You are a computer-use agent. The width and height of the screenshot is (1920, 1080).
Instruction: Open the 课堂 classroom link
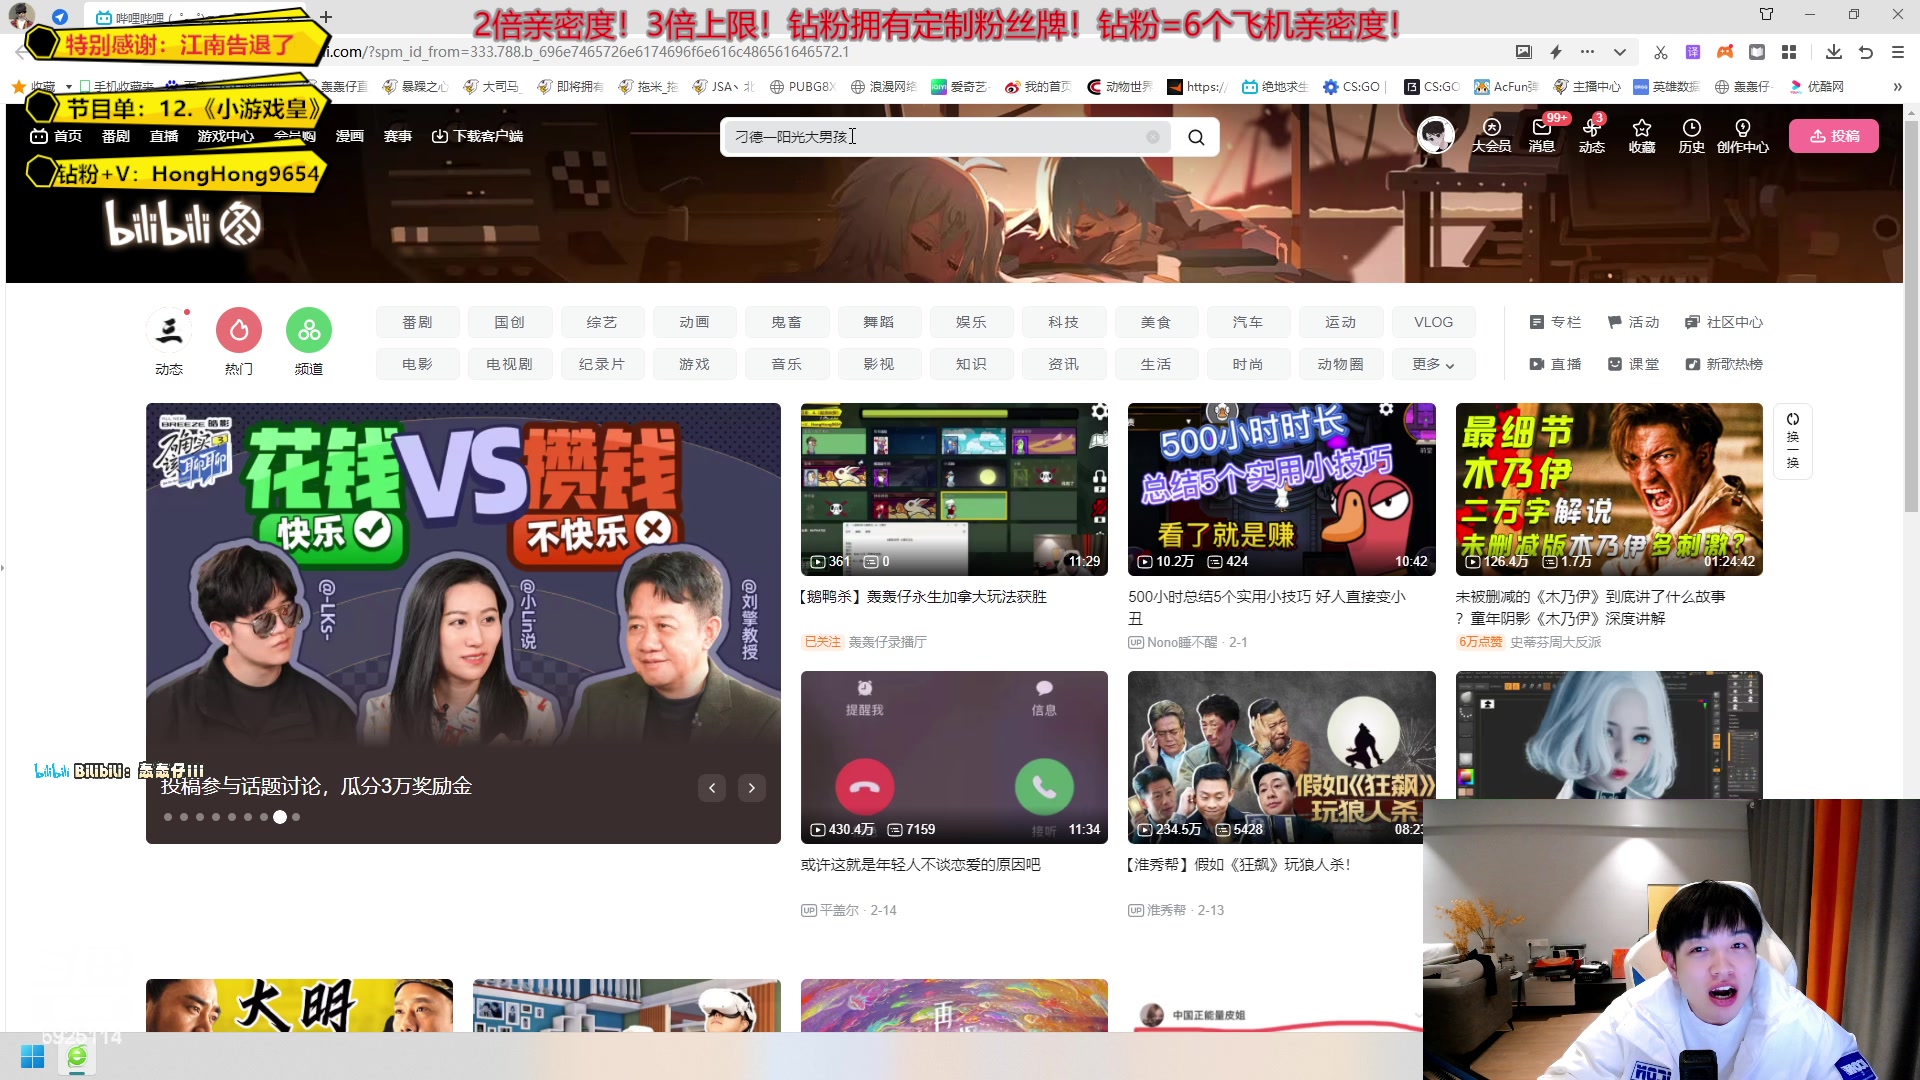coord(1633,364)
